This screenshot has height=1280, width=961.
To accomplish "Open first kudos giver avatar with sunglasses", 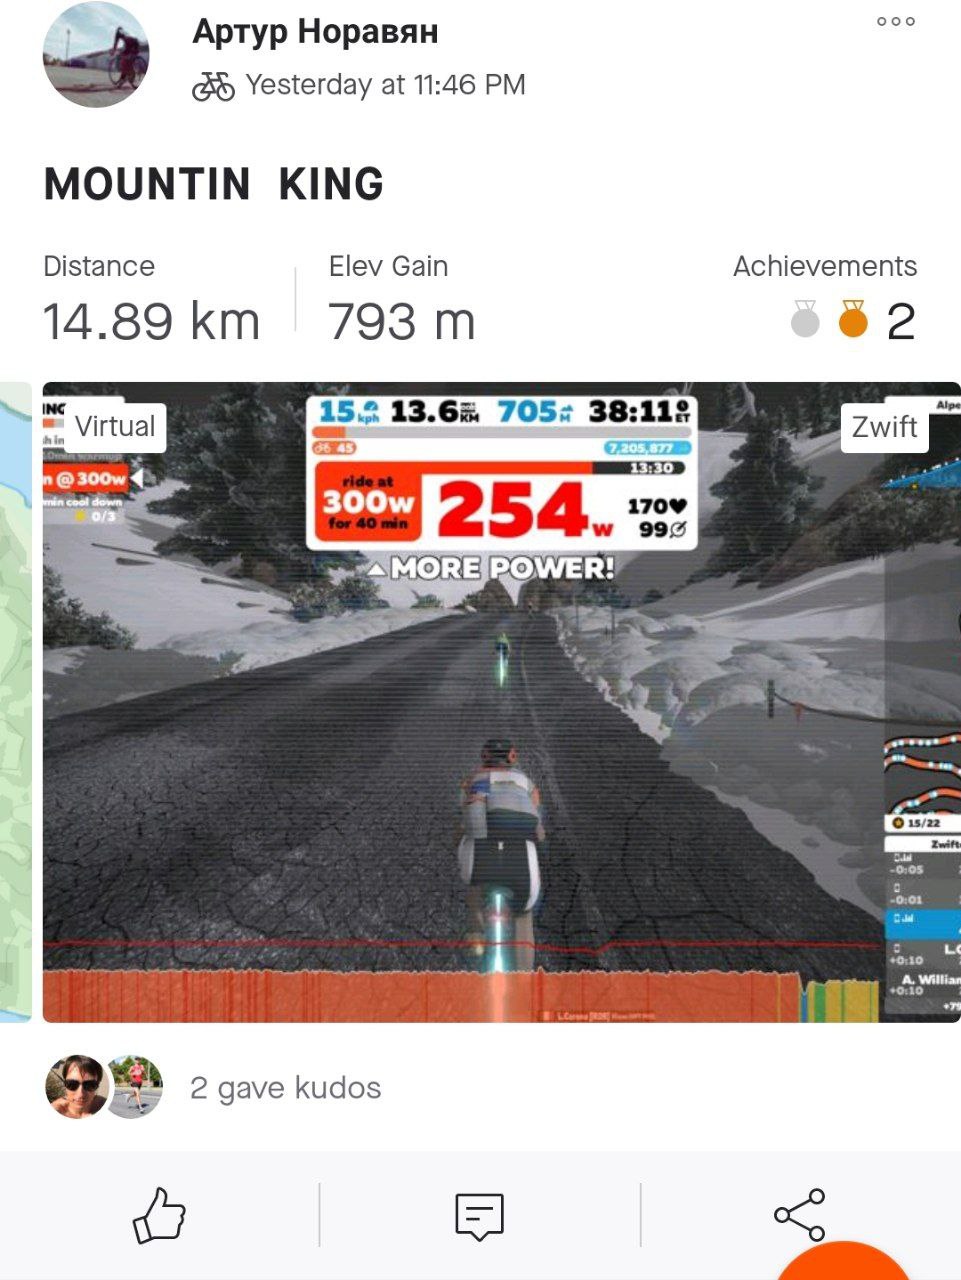I will coord(76,1086).
